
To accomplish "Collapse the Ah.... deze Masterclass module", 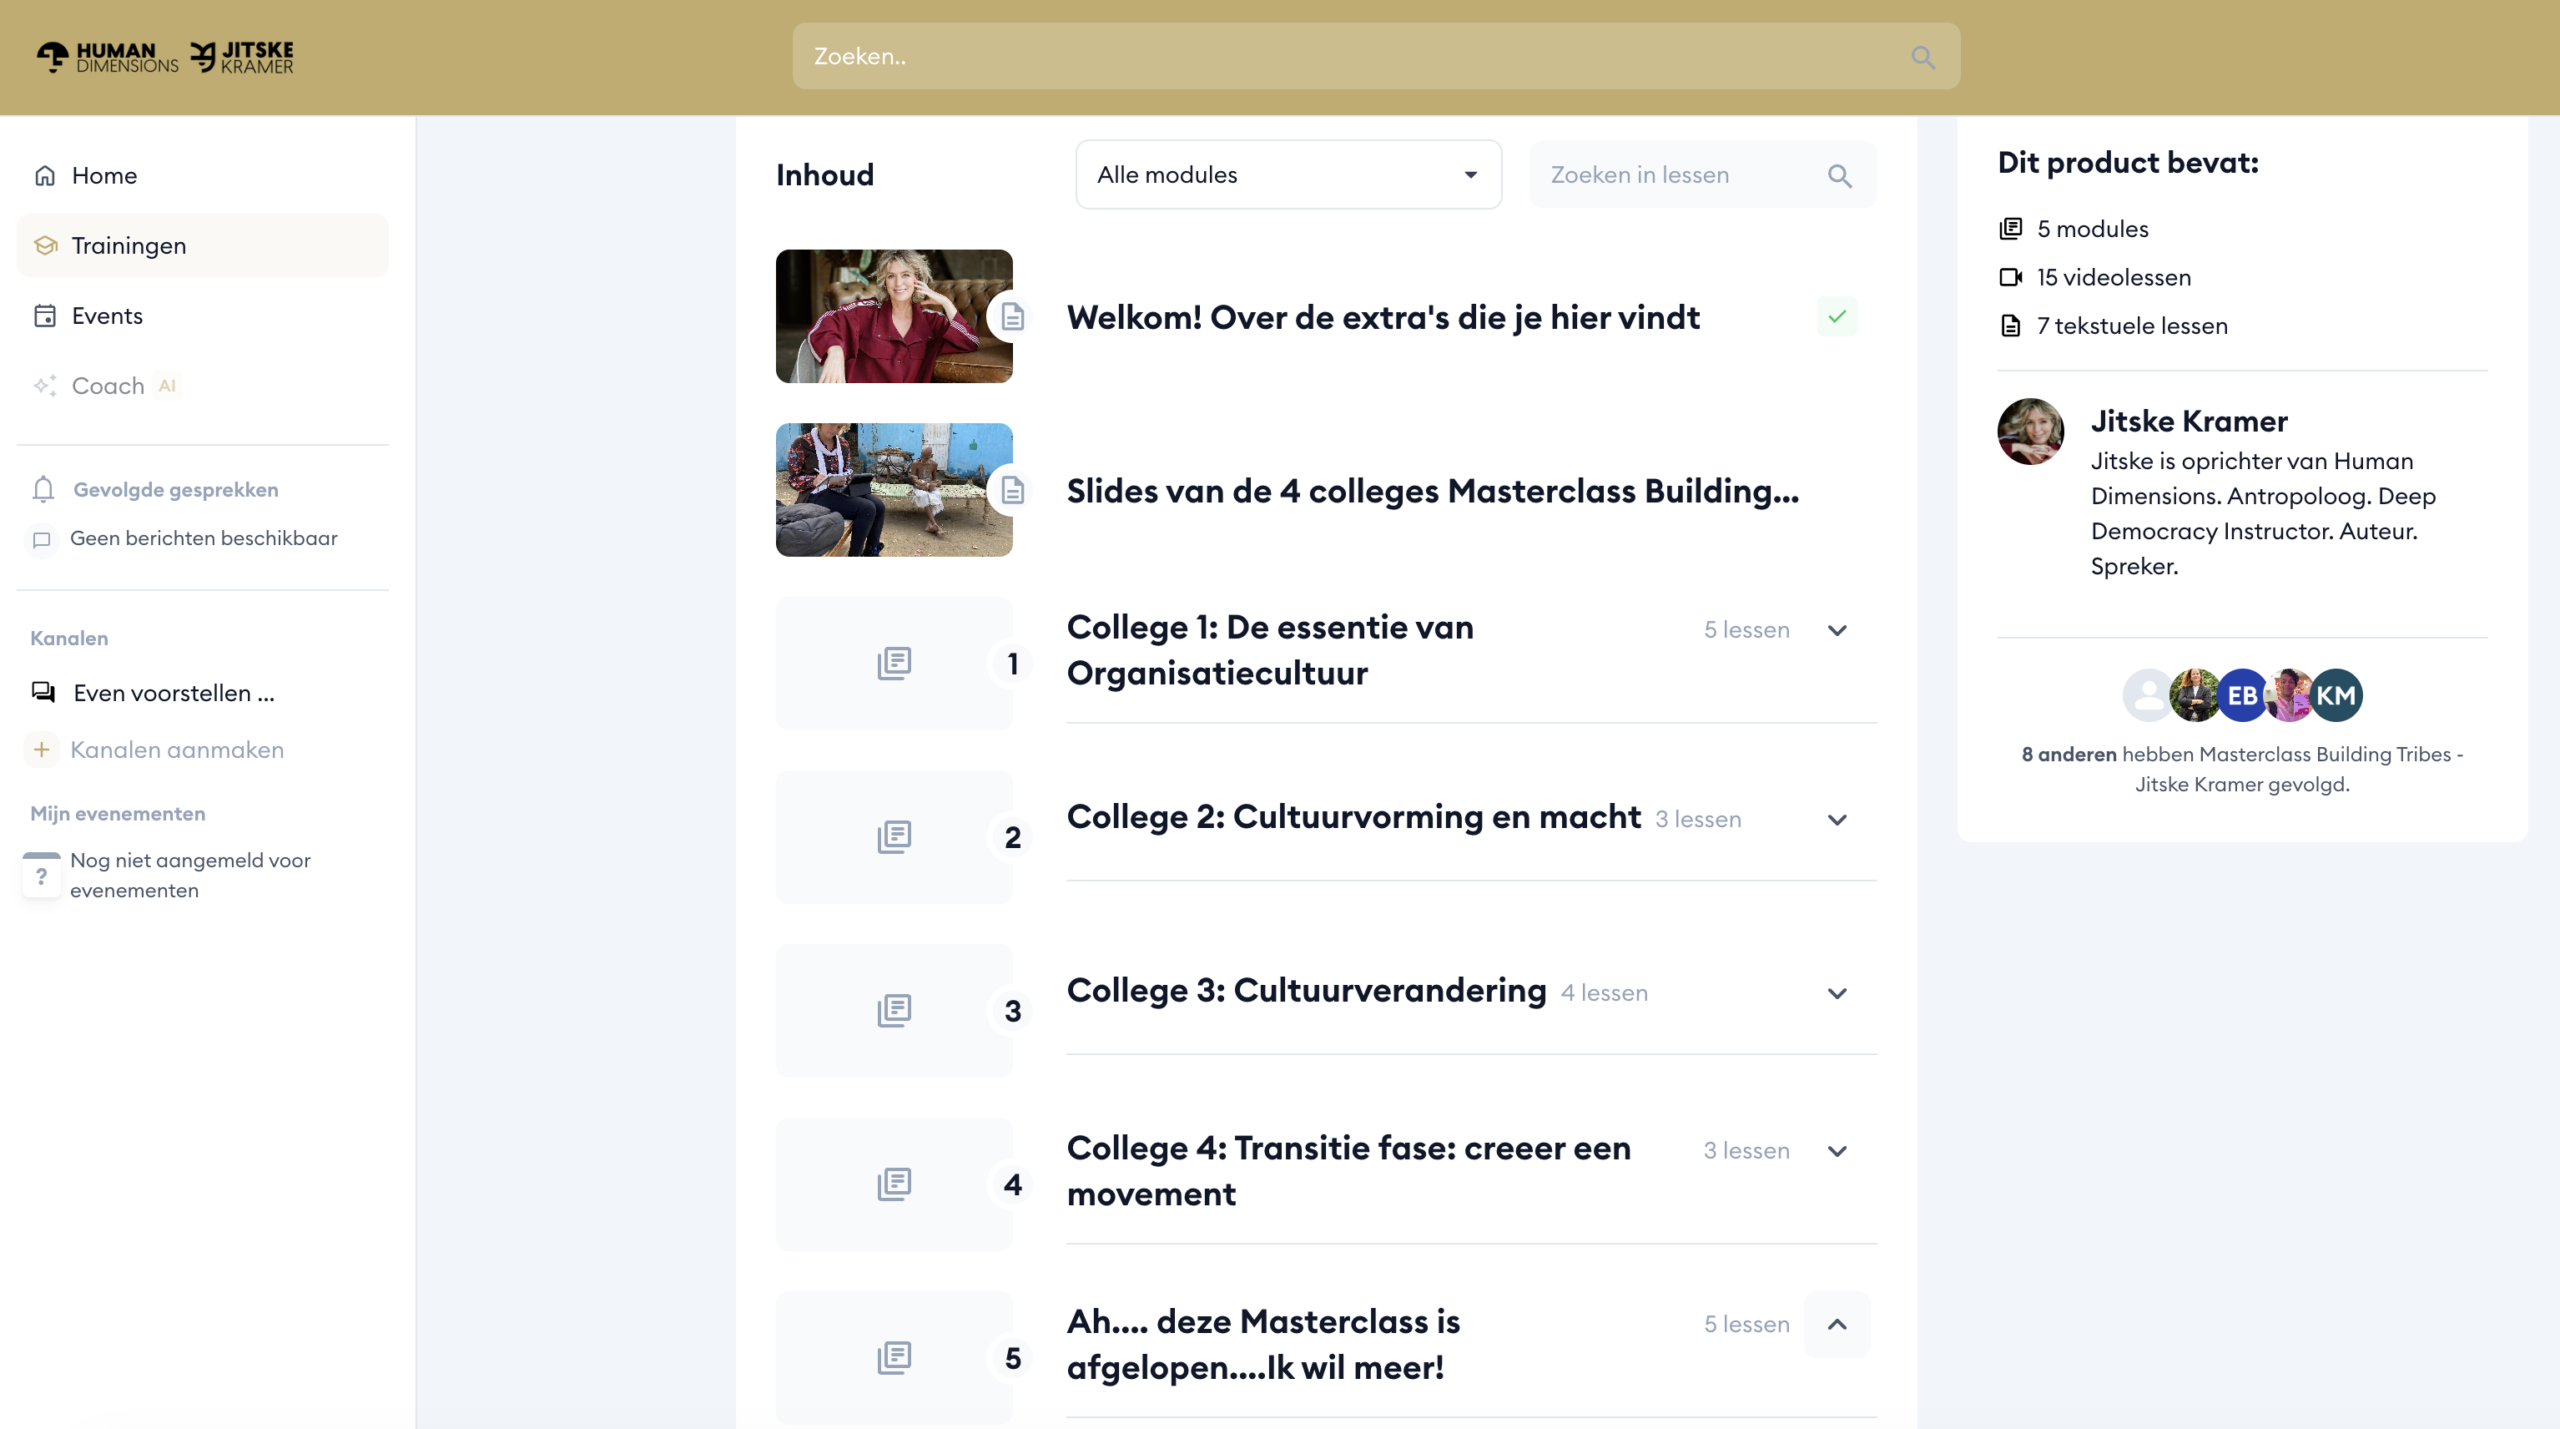I will pos(1837,1324).
